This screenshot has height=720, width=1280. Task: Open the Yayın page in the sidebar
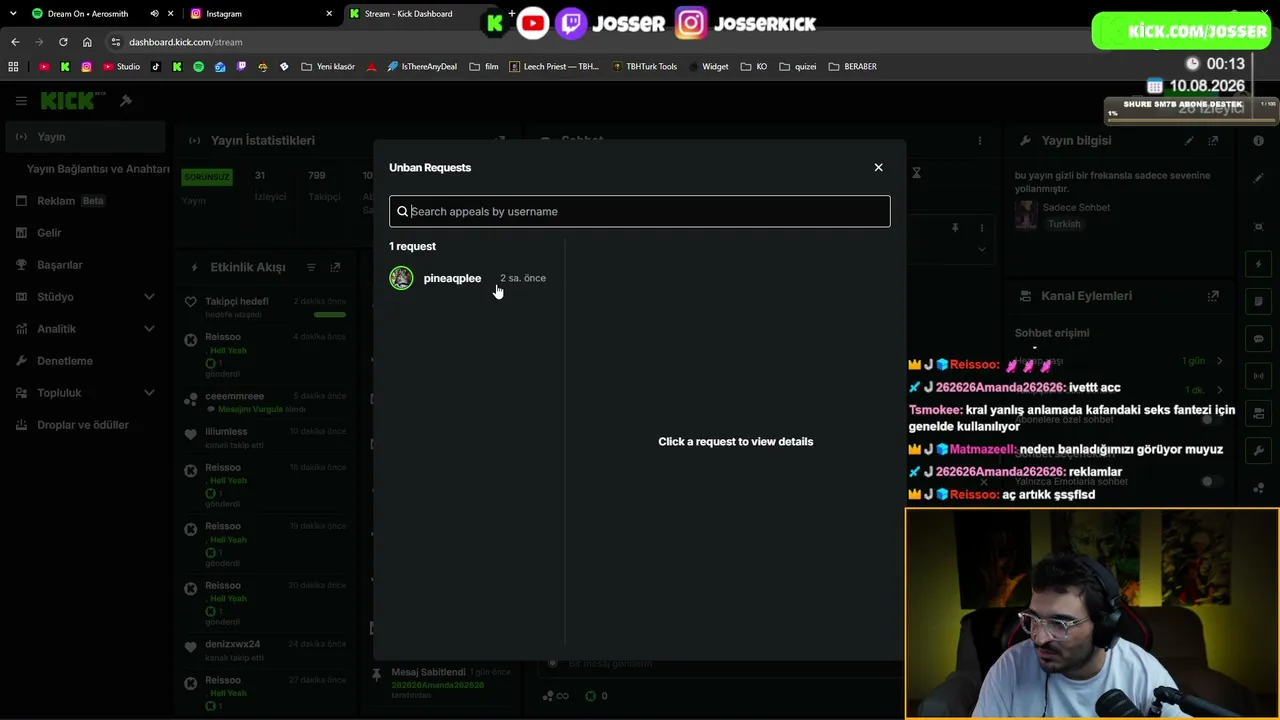coord(85,137)
